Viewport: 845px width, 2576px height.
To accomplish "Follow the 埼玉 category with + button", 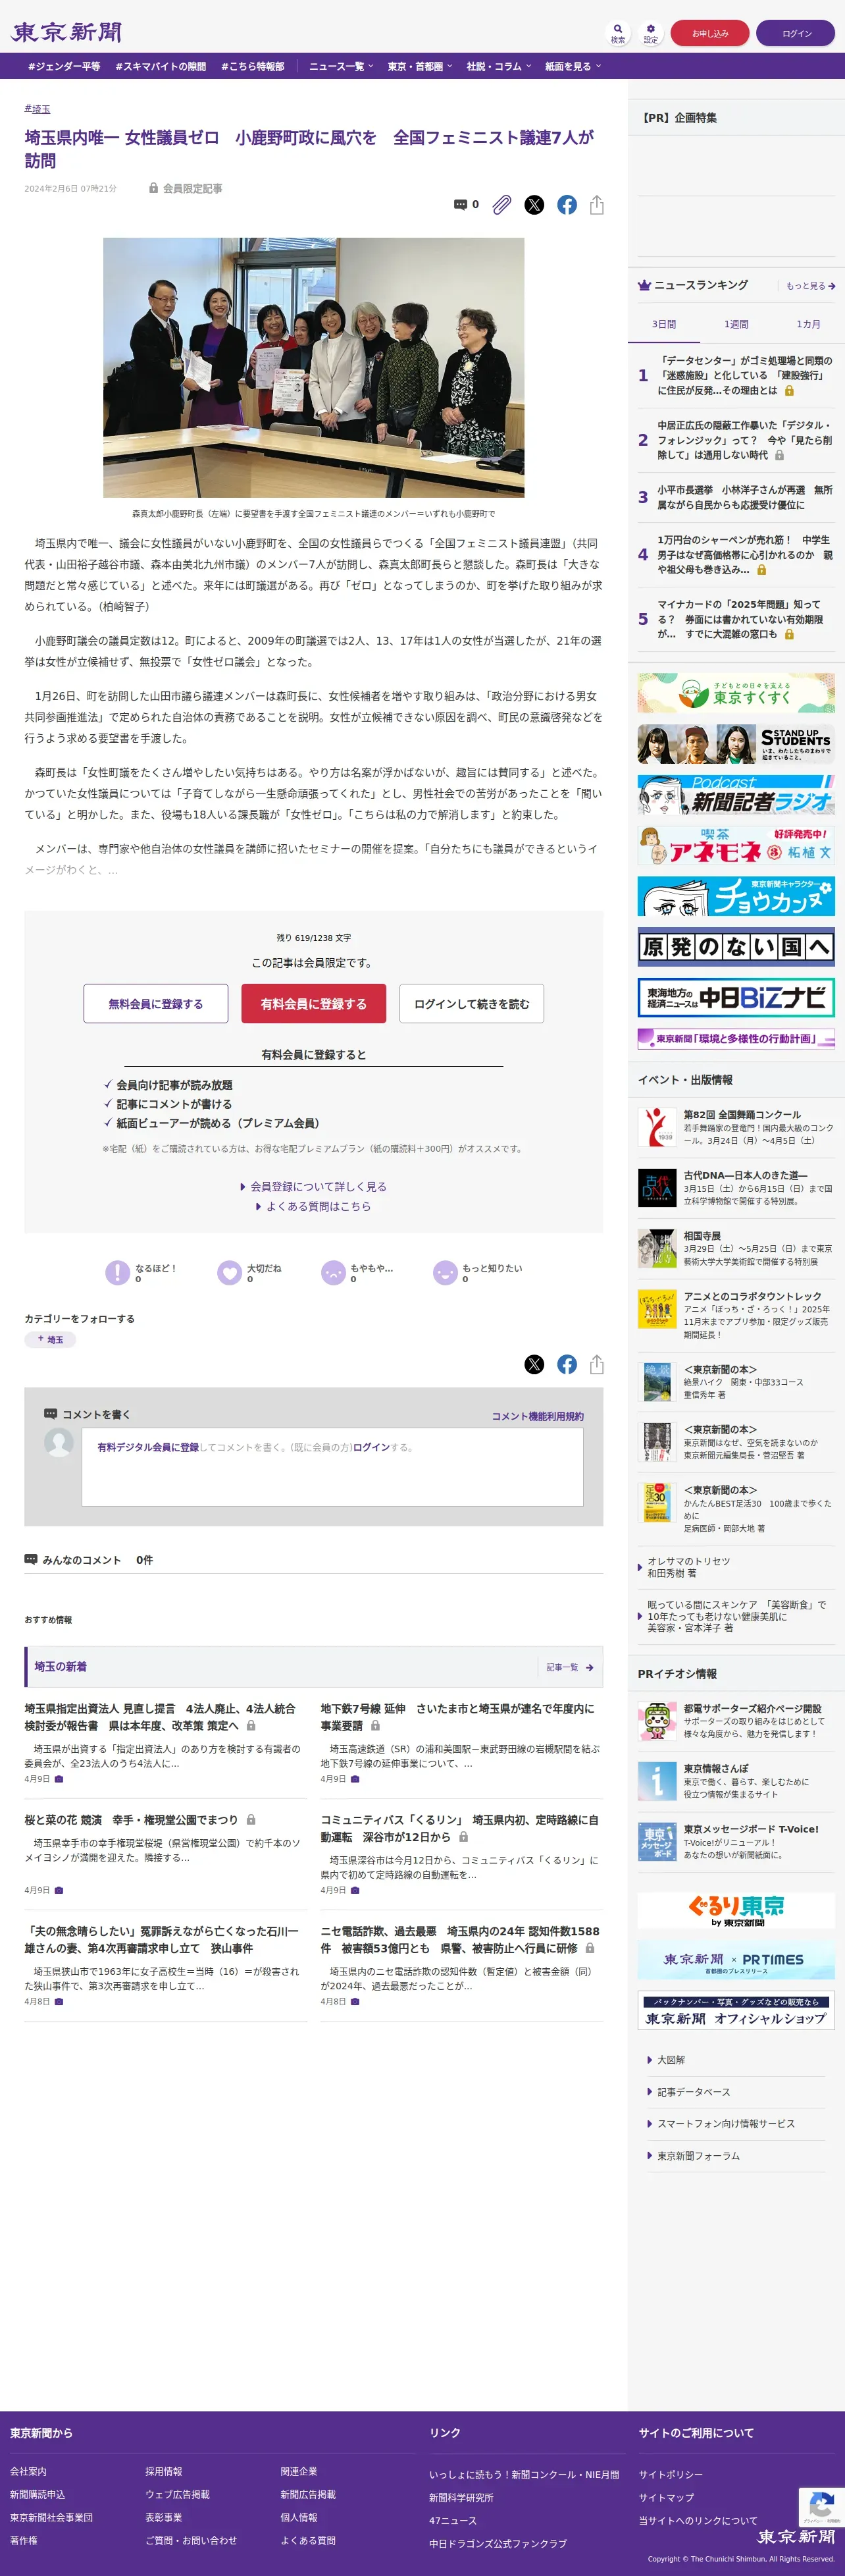I will click(x=50, y=1339).
